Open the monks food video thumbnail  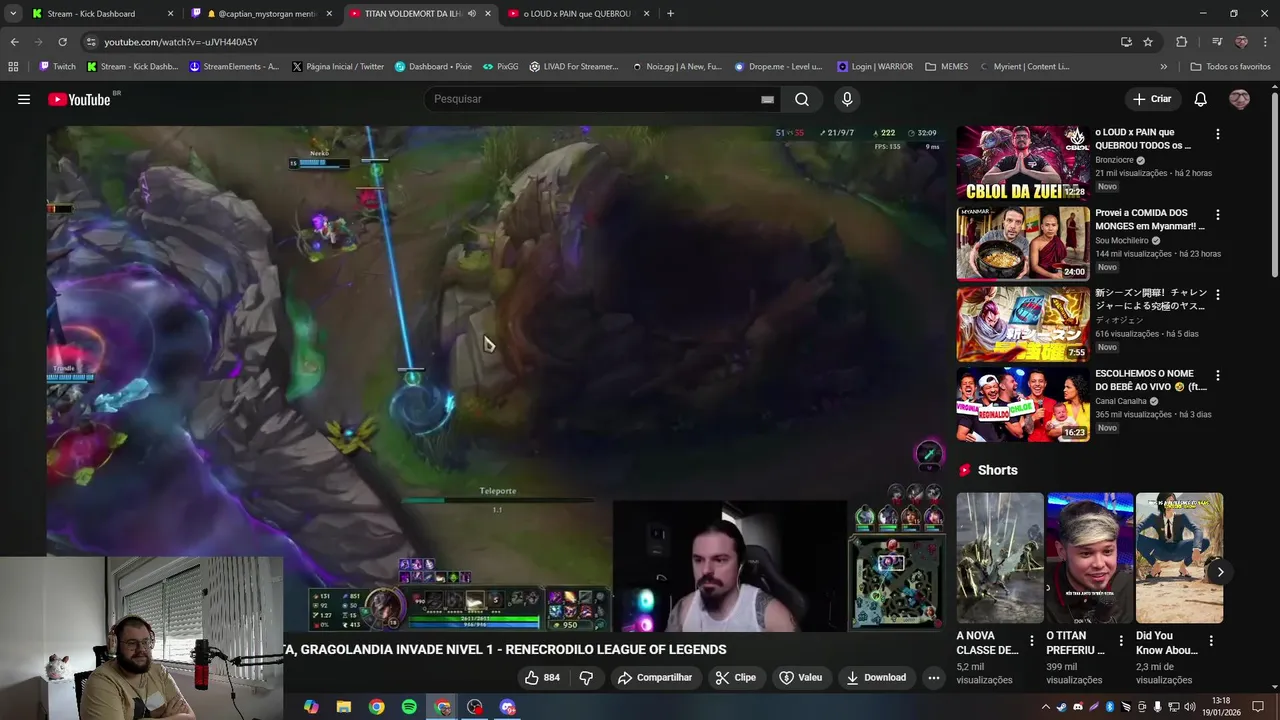1023,243
